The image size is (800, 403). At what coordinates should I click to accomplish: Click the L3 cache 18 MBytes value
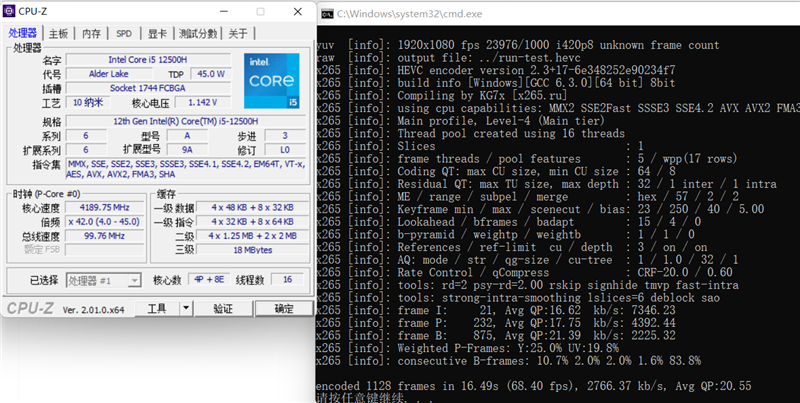tap(252, 250)
